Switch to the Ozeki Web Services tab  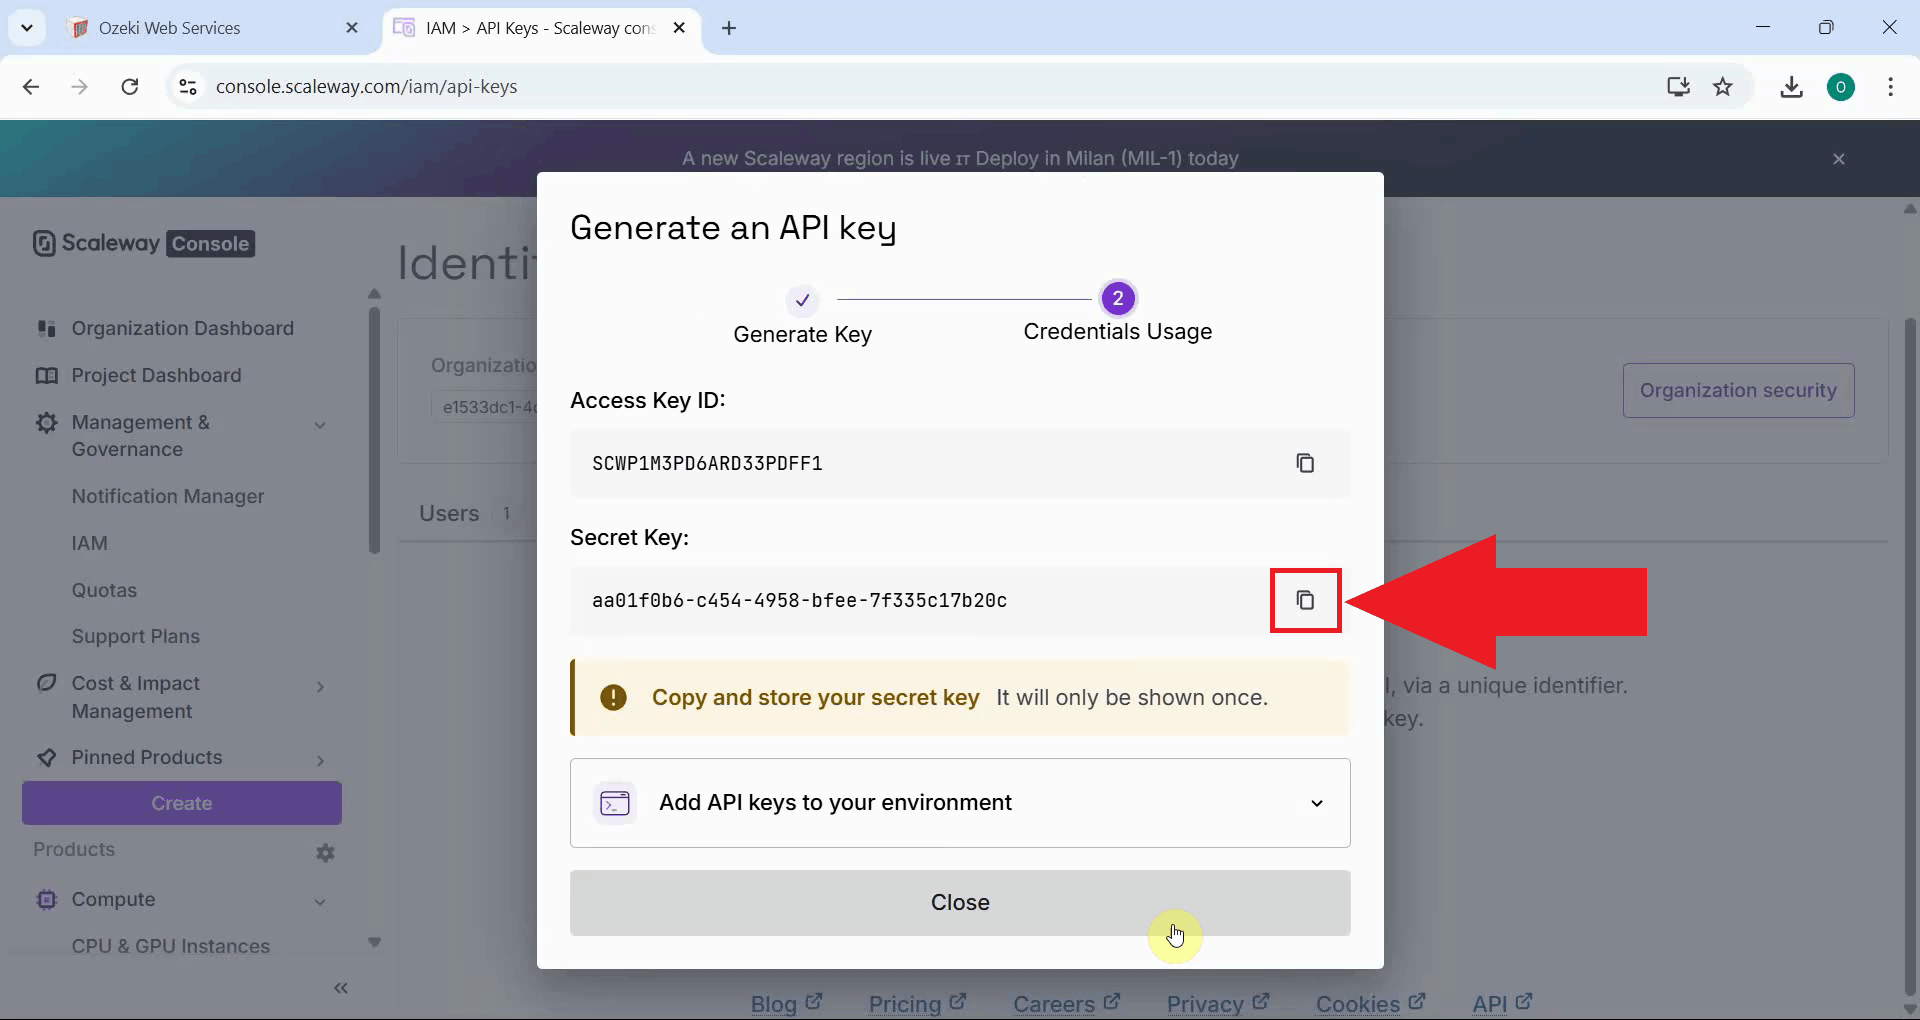pos(168,27)
